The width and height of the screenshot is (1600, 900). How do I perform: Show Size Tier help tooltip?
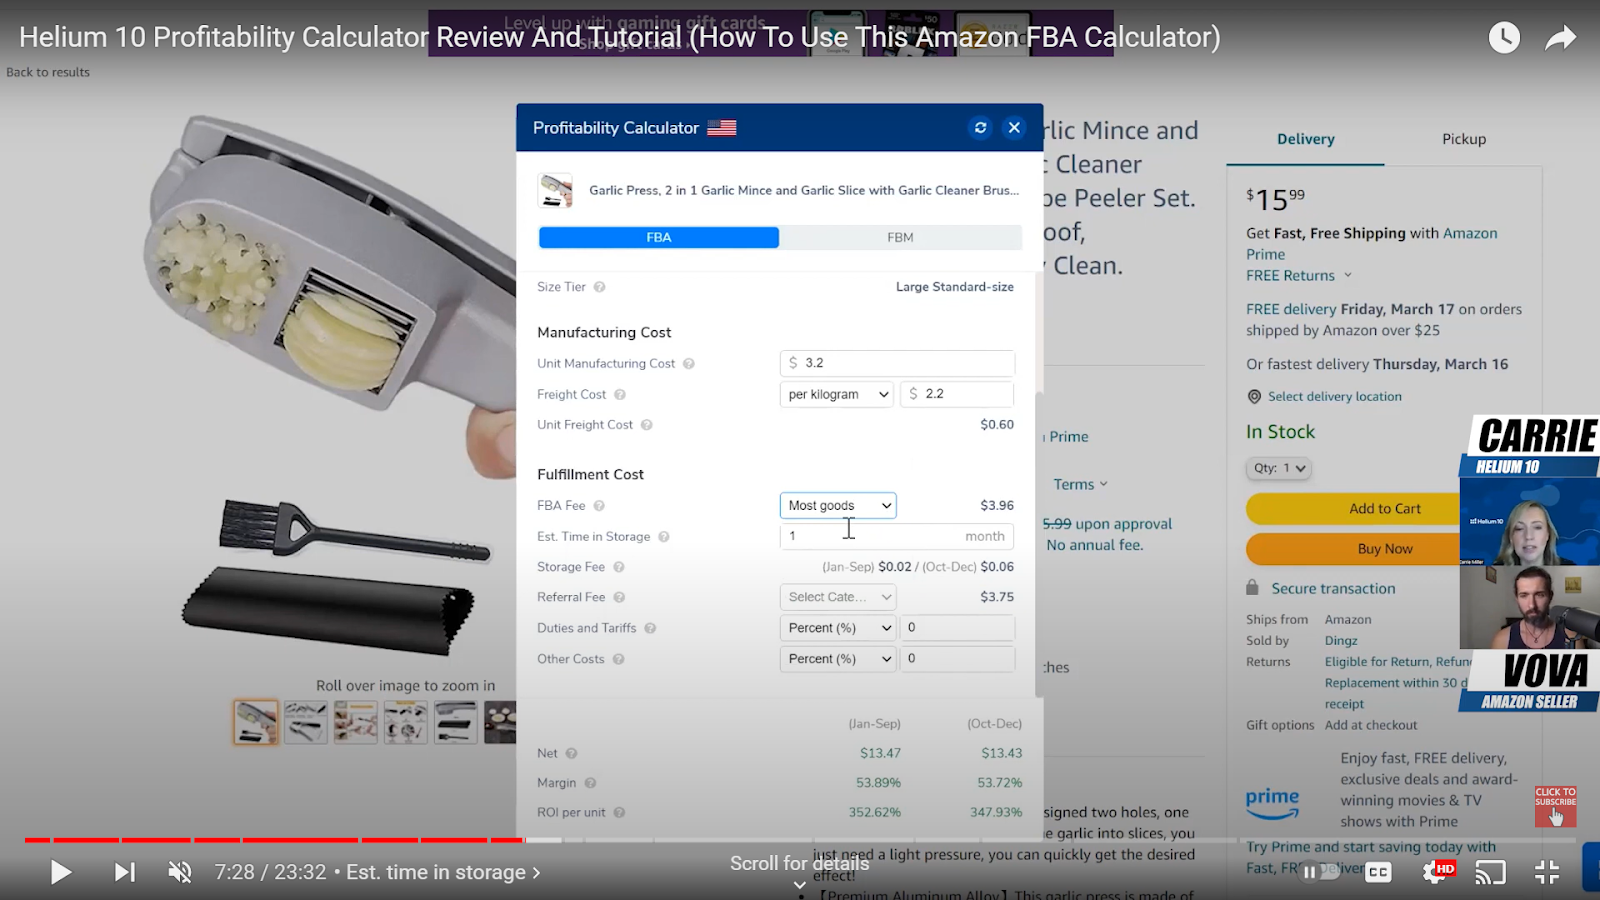pyautogui.click(x=600, y=287)
